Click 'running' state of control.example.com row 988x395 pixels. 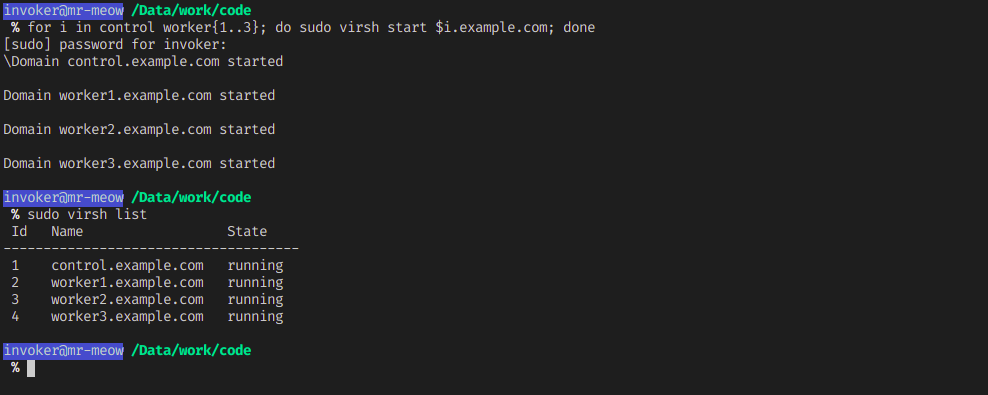pyautogui.click(x=255, y=265)
